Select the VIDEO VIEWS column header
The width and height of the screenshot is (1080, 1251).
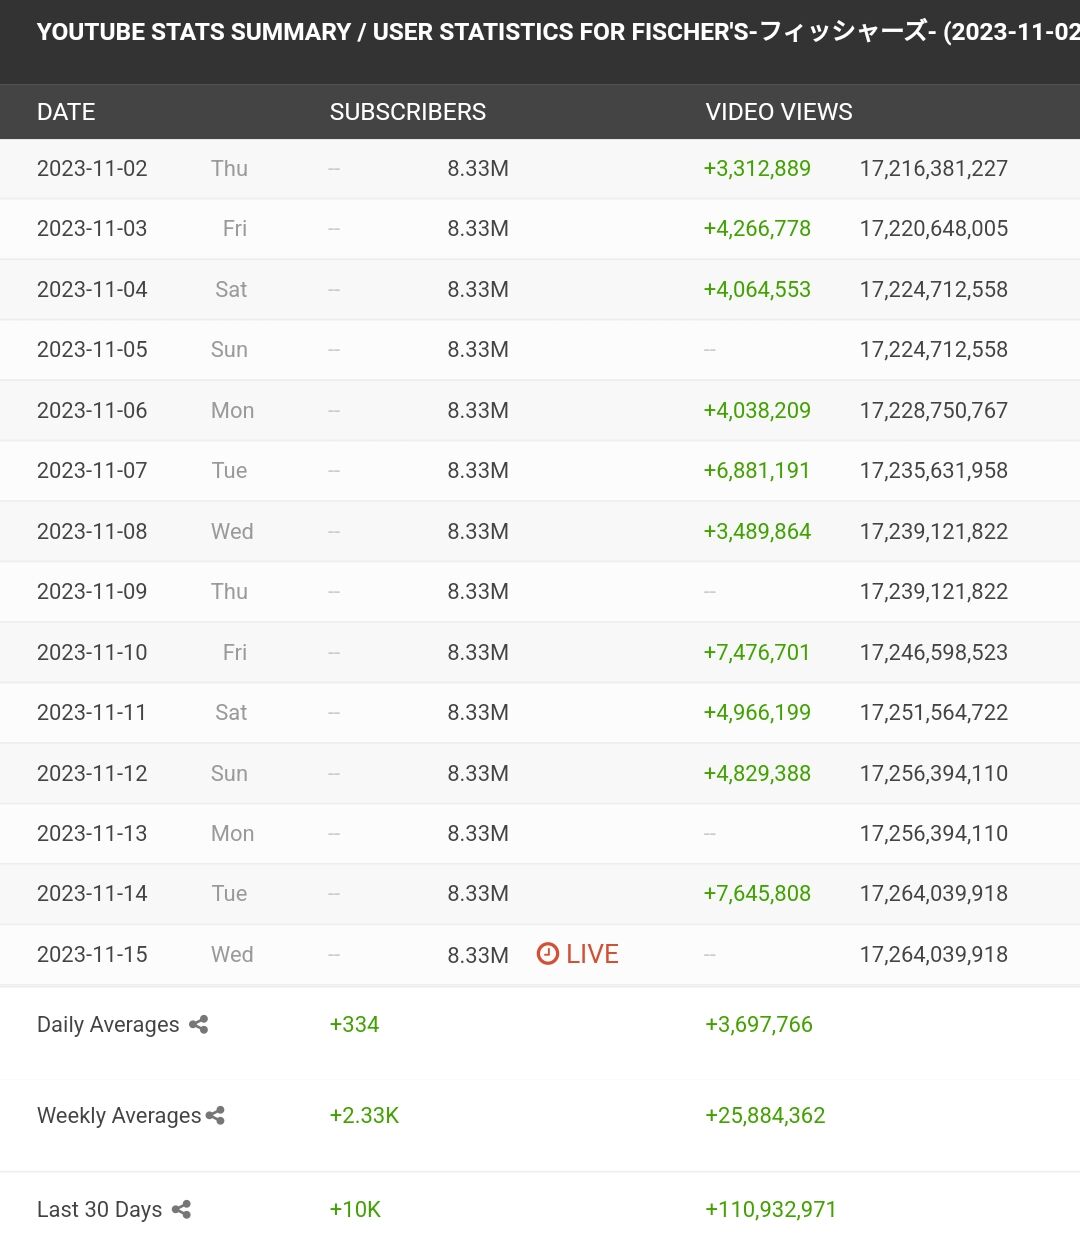(x=779, y=112)
